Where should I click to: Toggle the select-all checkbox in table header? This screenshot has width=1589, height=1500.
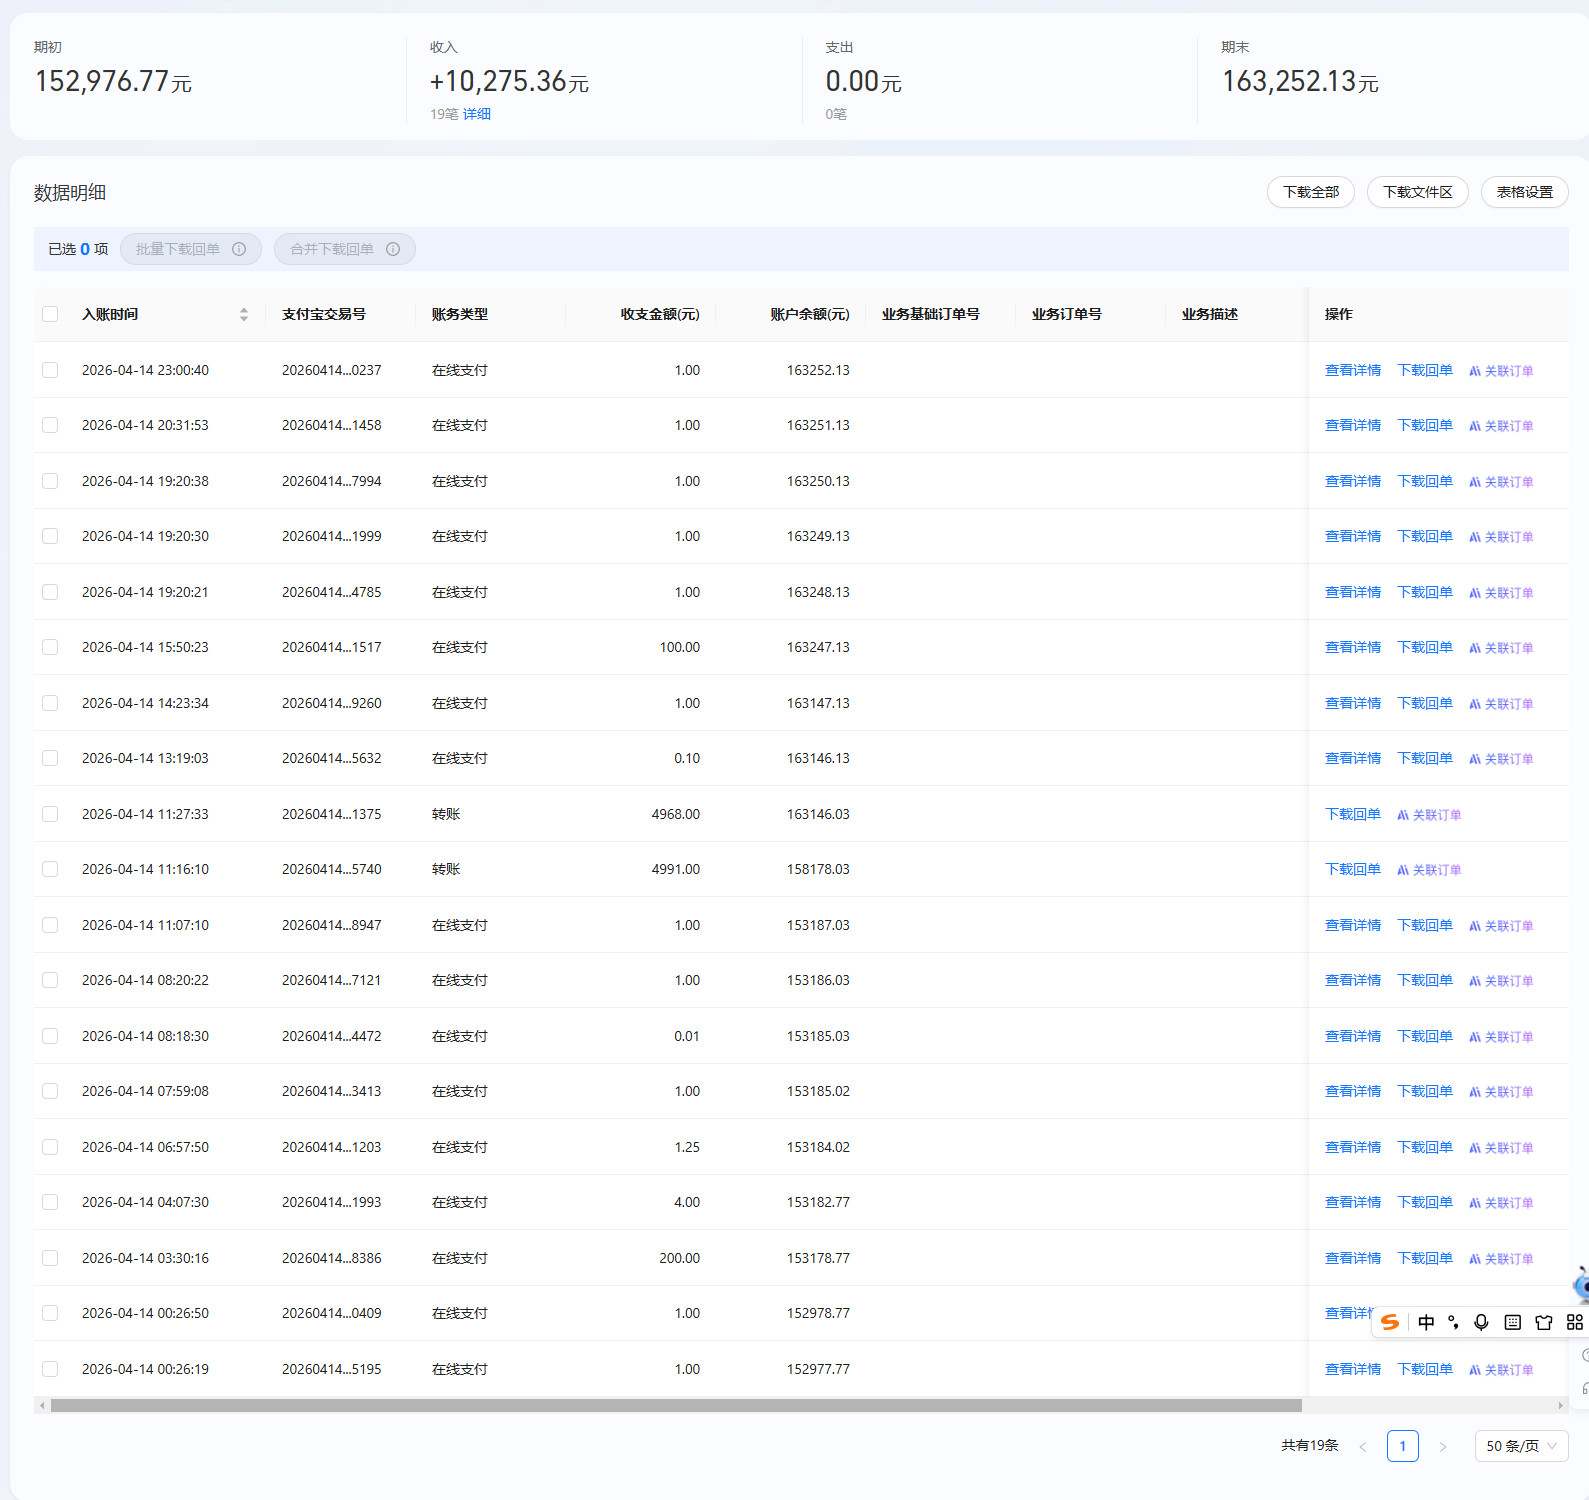click(x=50, y=314)
